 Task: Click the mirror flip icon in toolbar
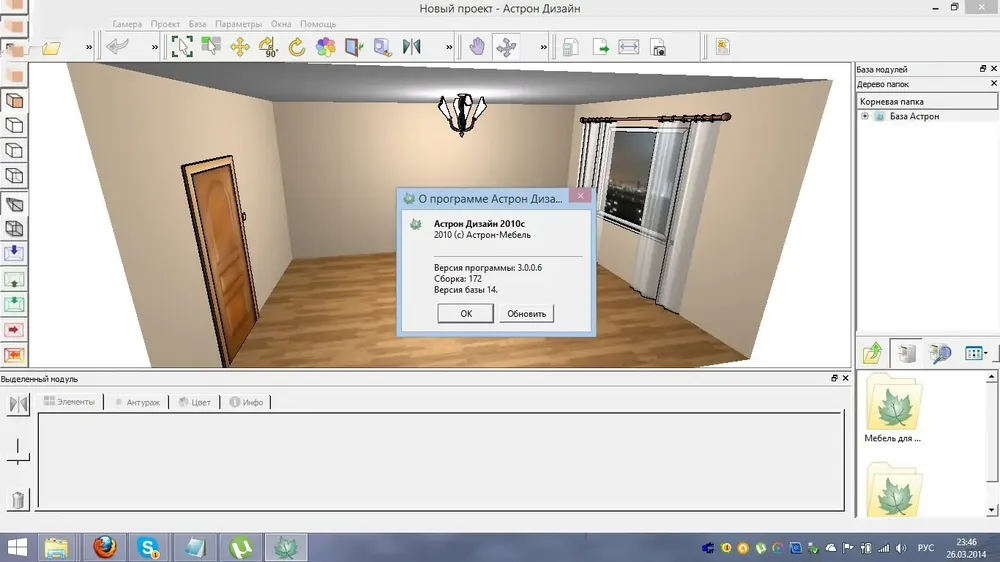click(x=411, y=47)
